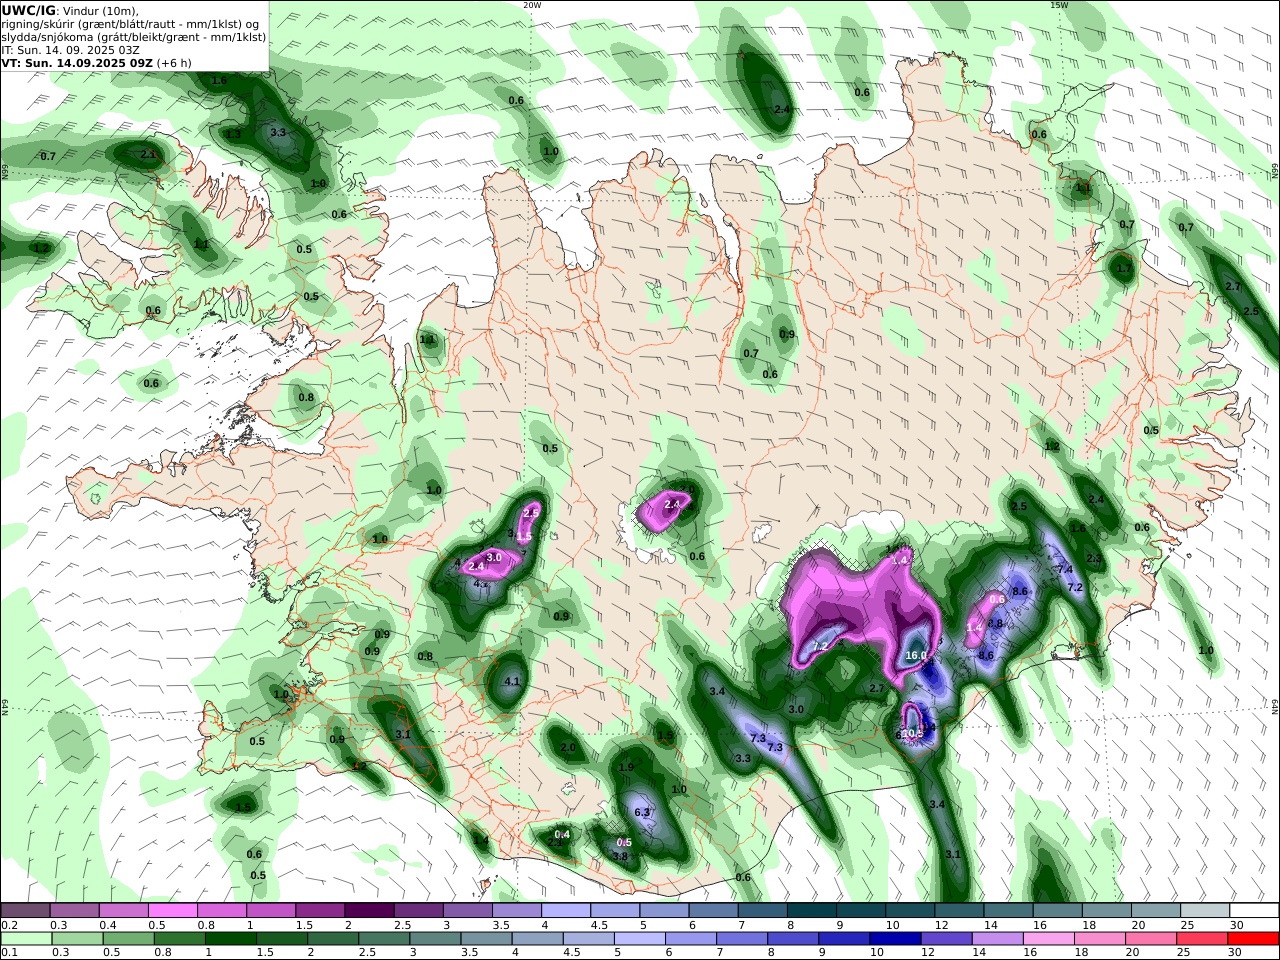Image resolution: width=1280 pixels, height=960 pixels.
Task: Click the 1.9 rainfall value
Action: 626,767
